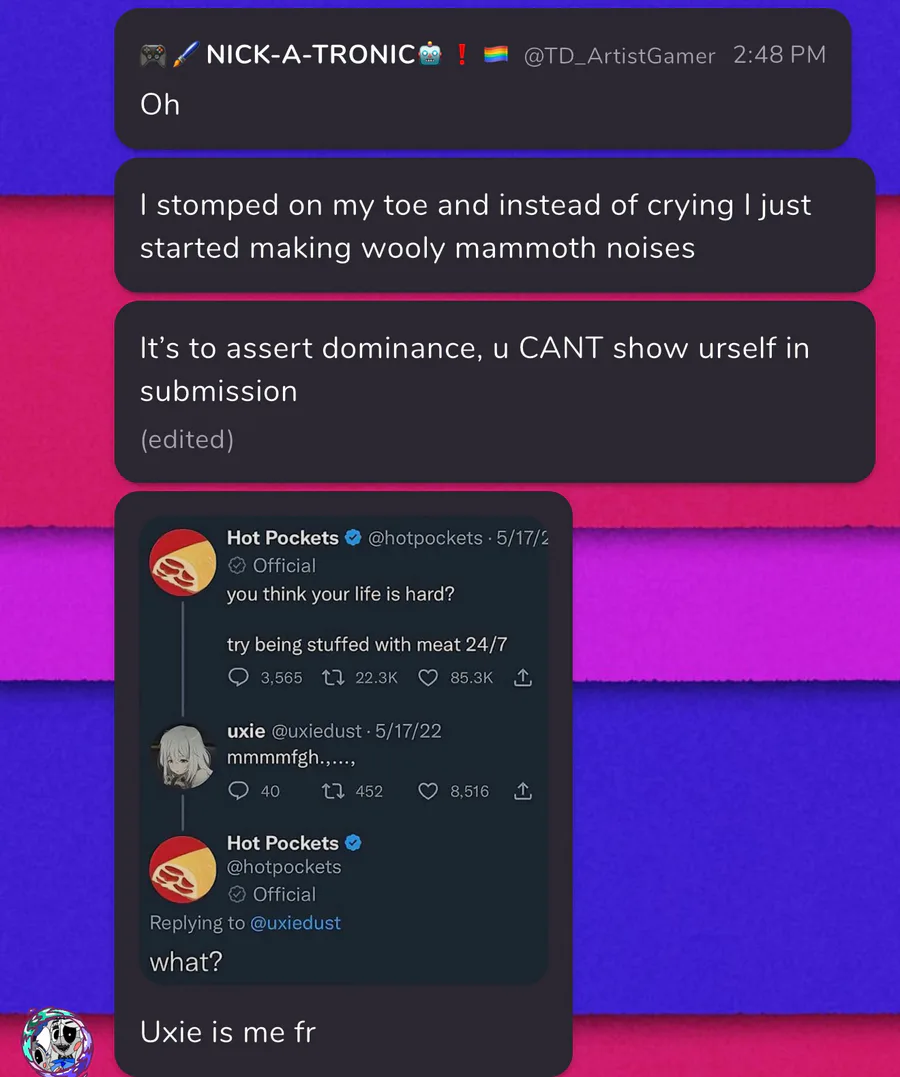Click the pride flag emoji next to the username

pos(496,55)
